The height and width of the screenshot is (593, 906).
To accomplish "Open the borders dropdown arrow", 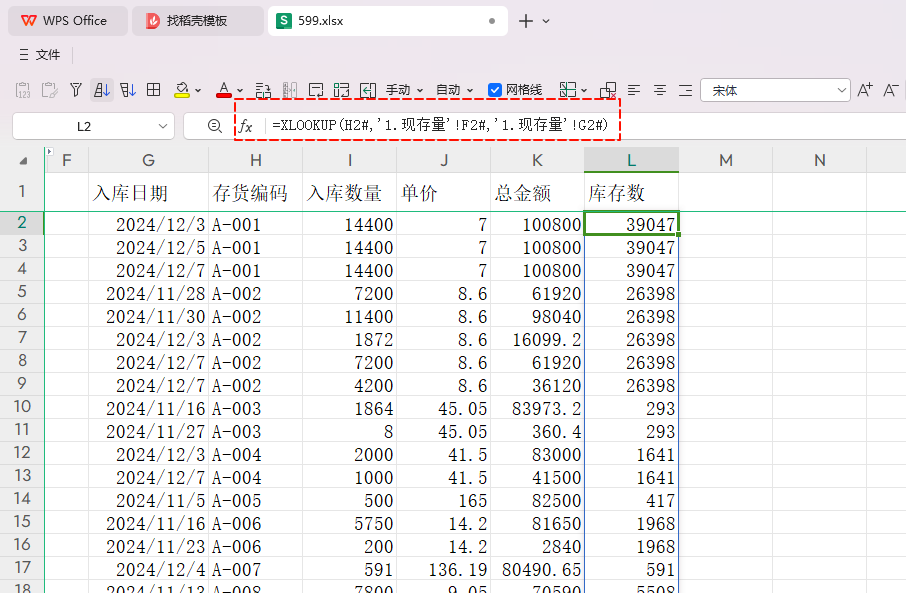I will coord(584,91).
